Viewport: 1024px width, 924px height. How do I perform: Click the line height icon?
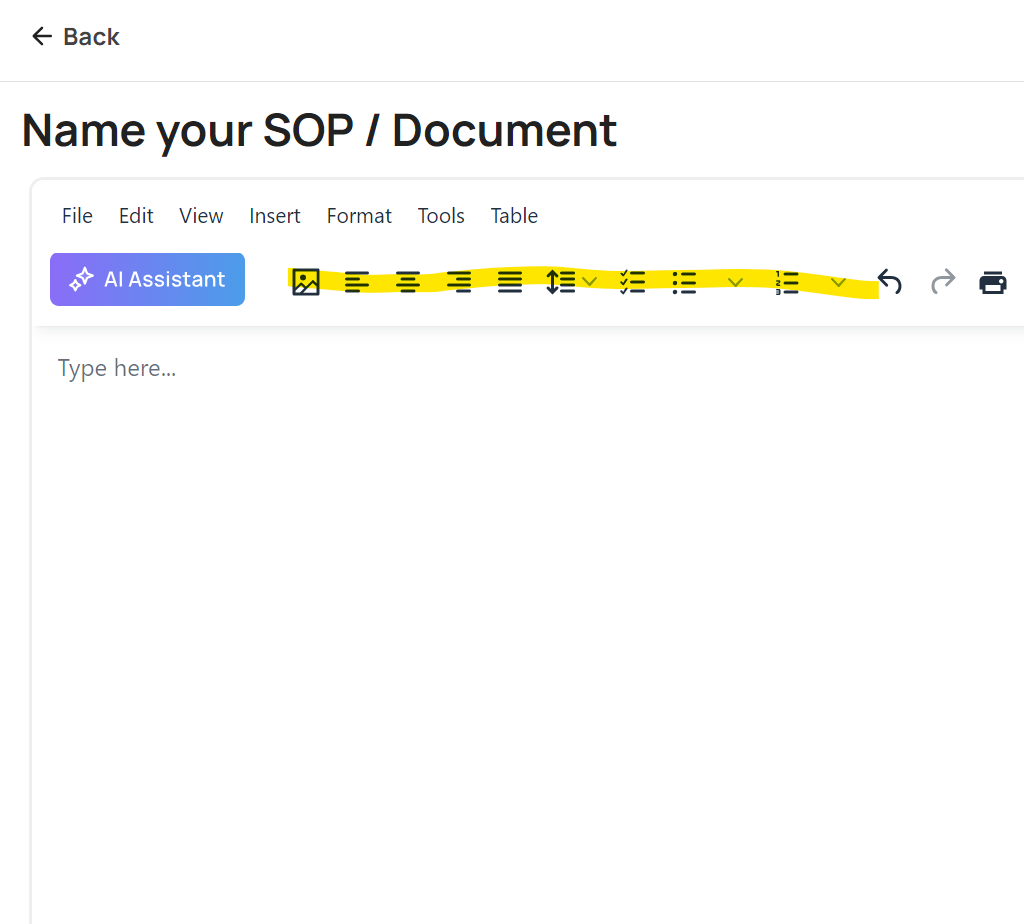point(561,282)
